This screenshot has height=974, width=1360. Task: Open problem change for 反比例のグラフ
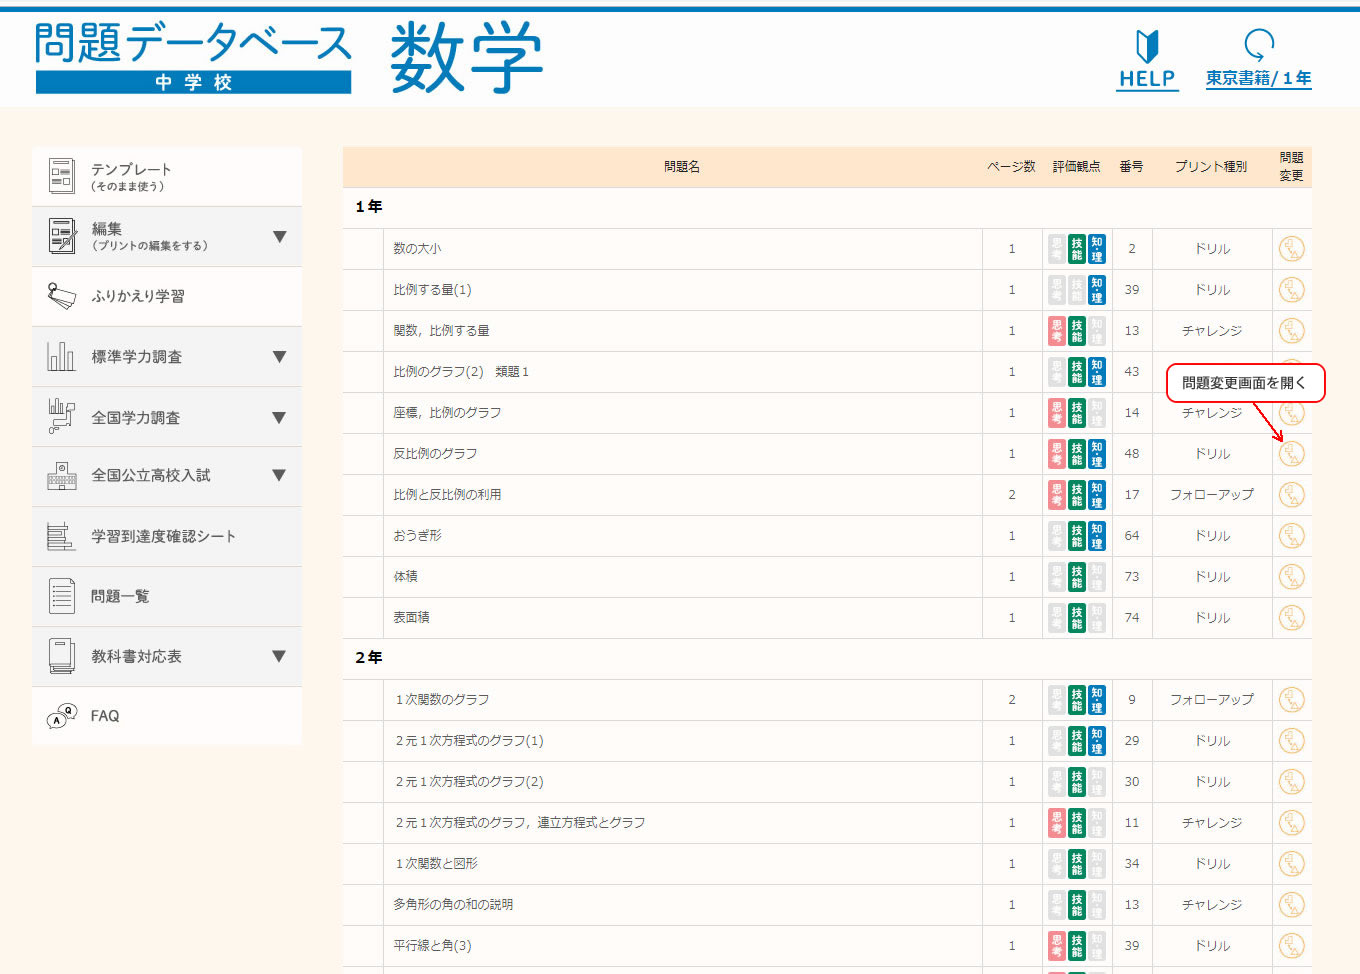pyautogui.click(x=1292, y=454)
